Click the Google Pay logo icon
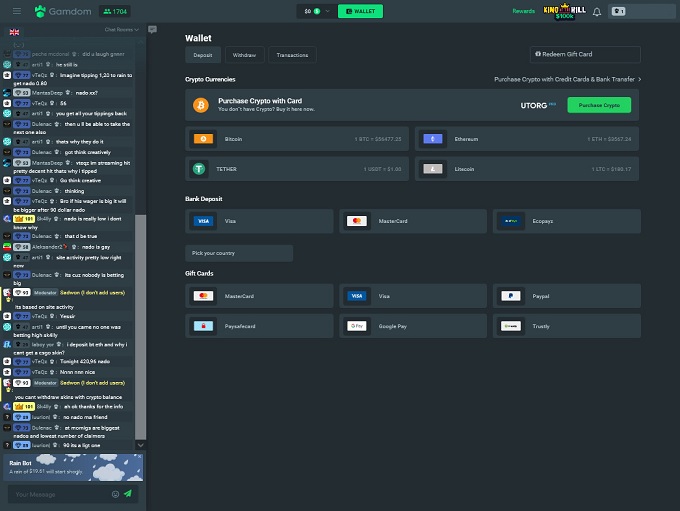This screenshot has width=680, height=511. 357,326
